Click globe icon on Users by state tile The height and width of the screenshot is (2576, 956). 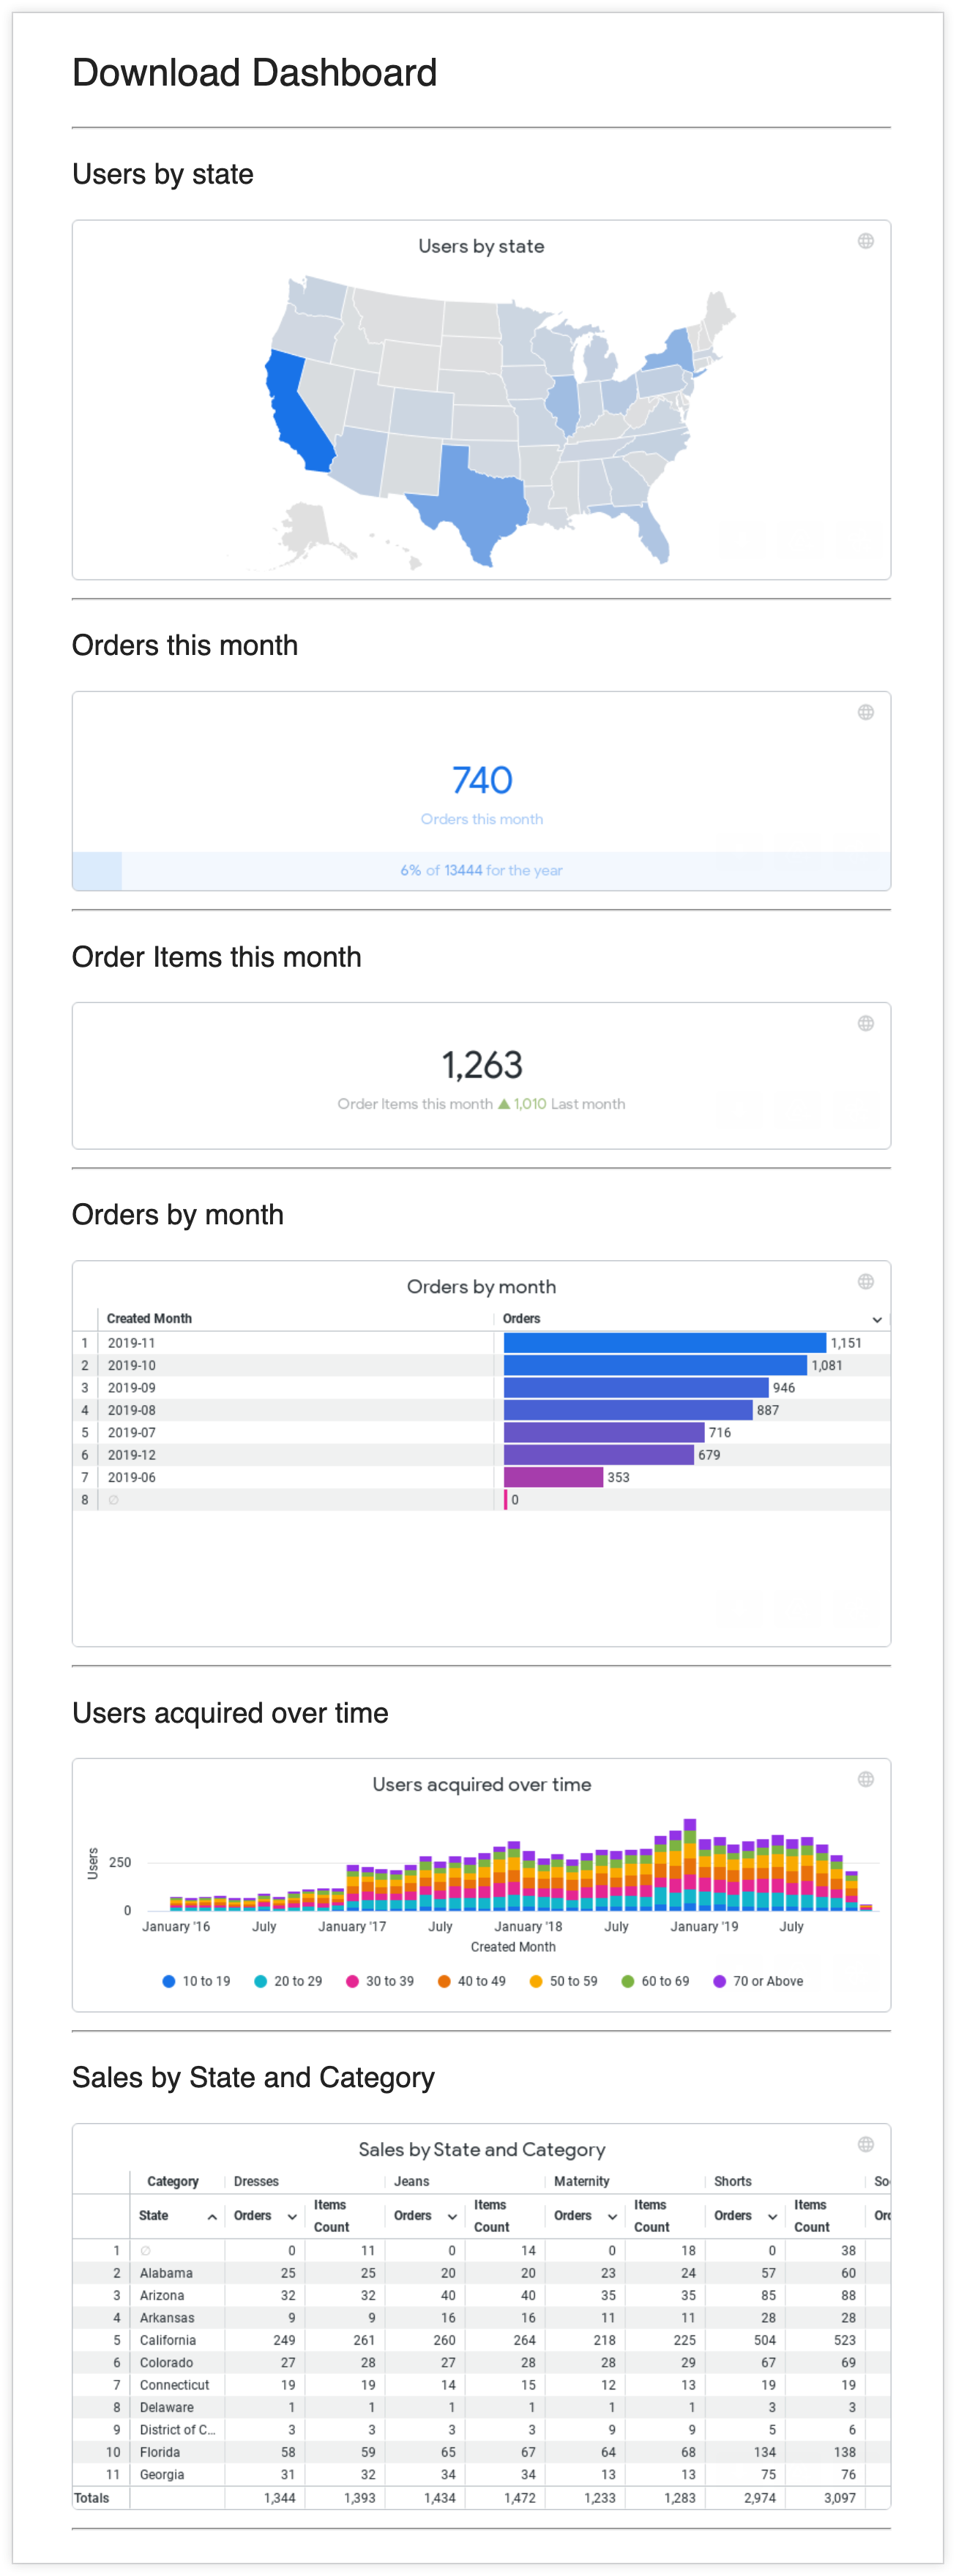pyautogui.click(x=865, y=241)
